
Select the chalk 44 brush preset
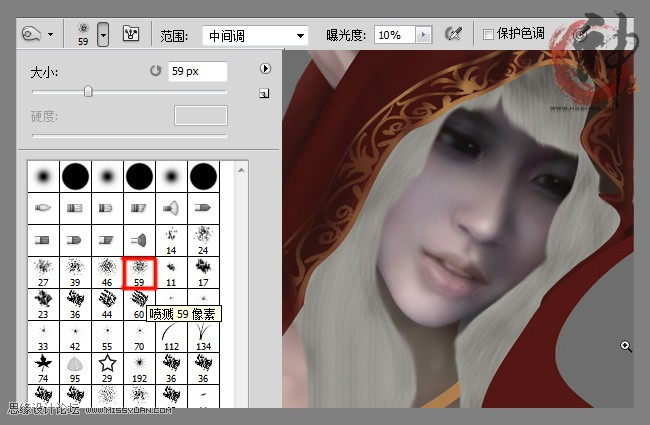click(x=107, y=304)
